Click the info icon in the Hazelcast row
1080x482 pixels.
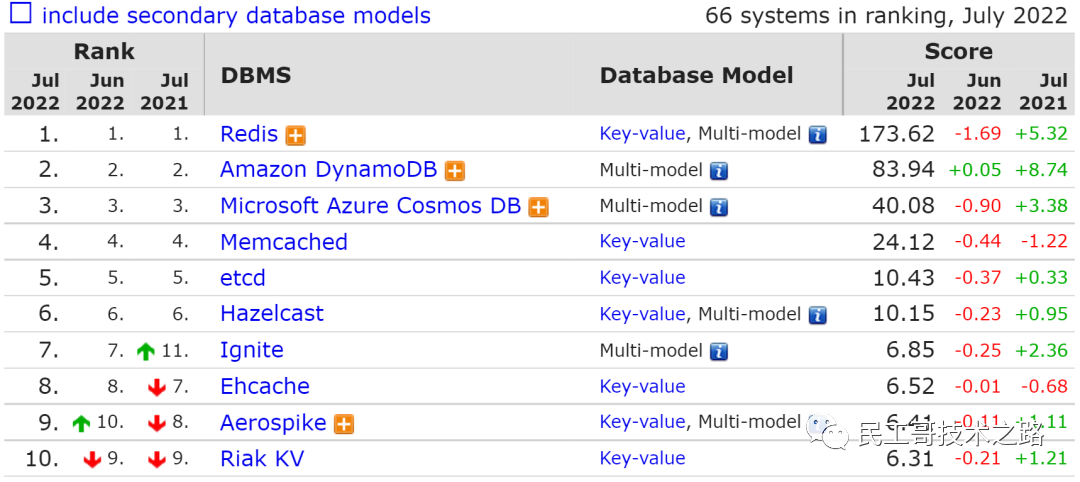click(x=818, y=315)
